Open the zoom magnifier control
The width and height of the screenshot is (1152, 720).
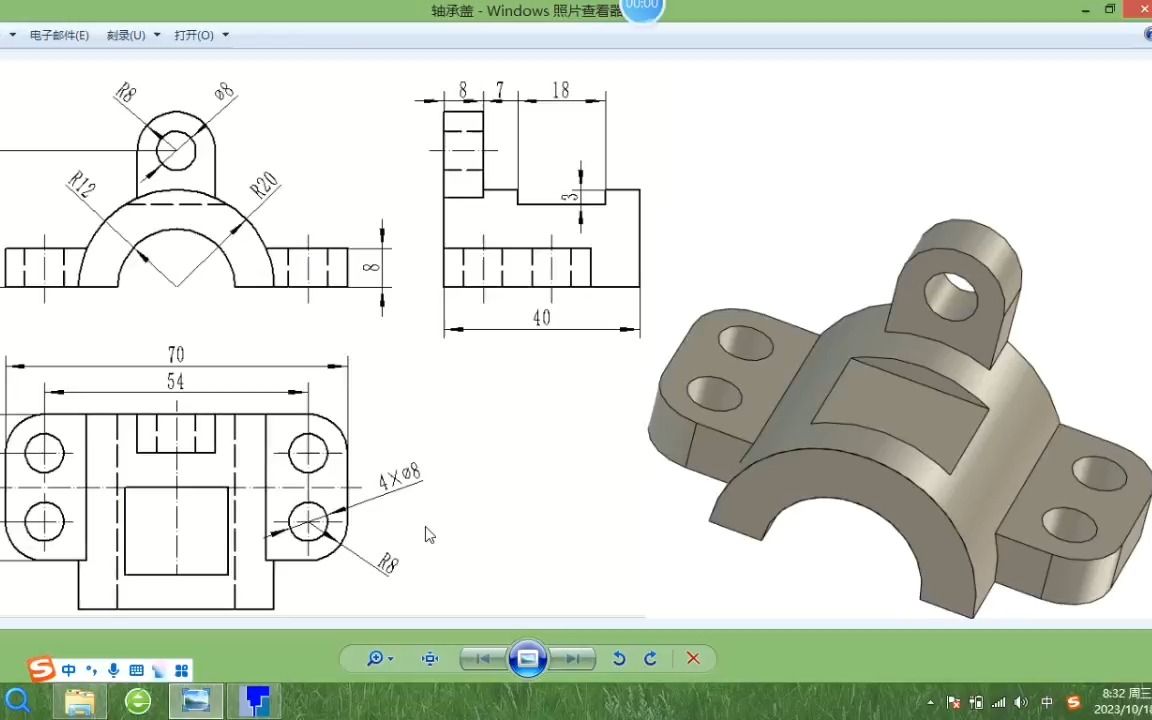coord(380,658)
